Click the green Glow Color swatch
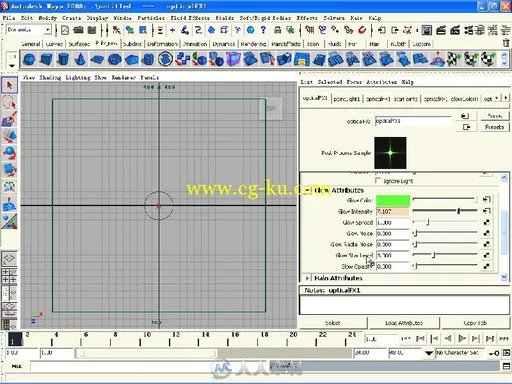The height and width of the screenshot is (384, 512). tap(393, 200)
